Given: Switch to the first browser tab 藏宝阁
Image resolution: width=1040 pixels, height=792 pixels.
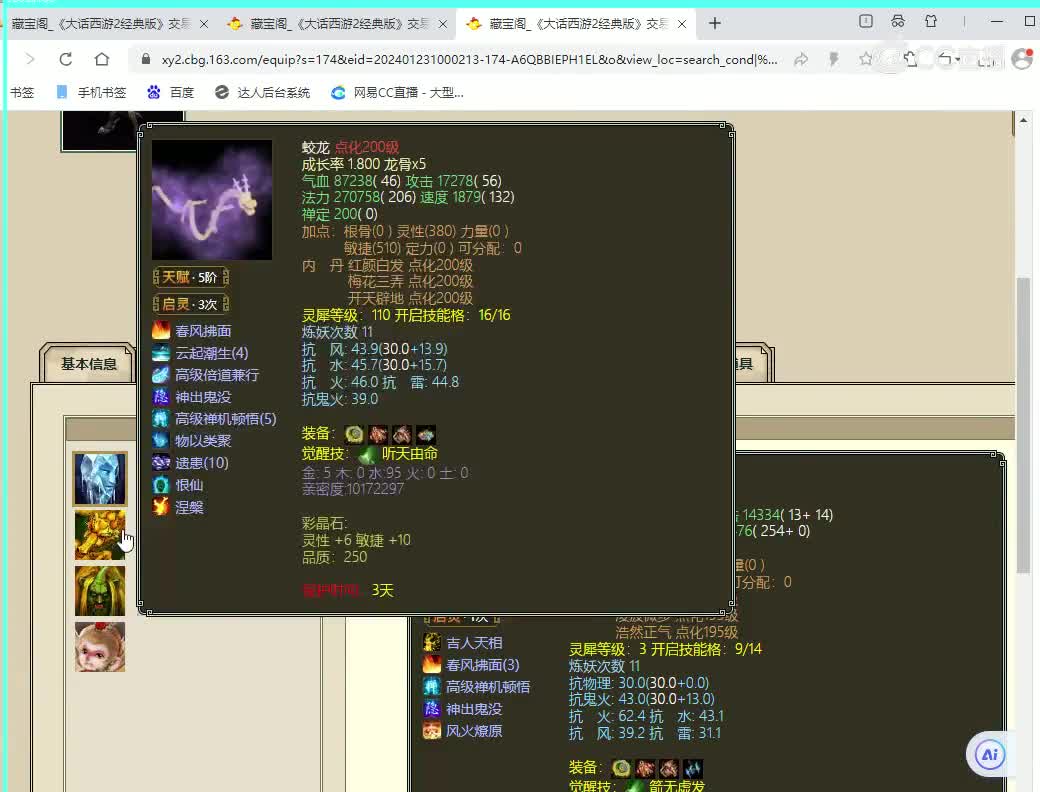Looking at the screenshot, I should [x=101, y=24].
